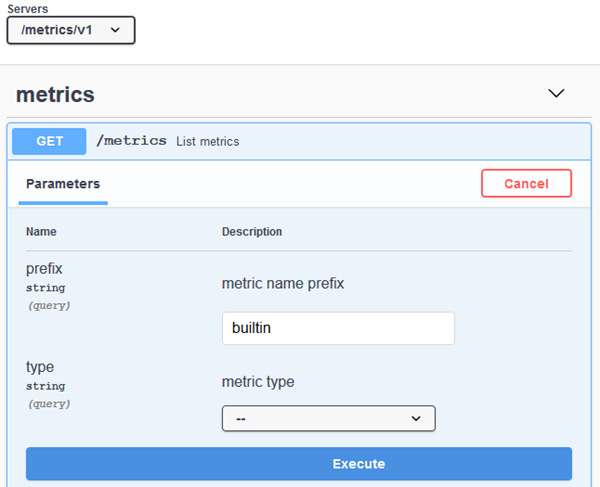The image size is (600, 487).
Task: Focus the prefix input containing builtin
Action: click(x=338, y=328)
